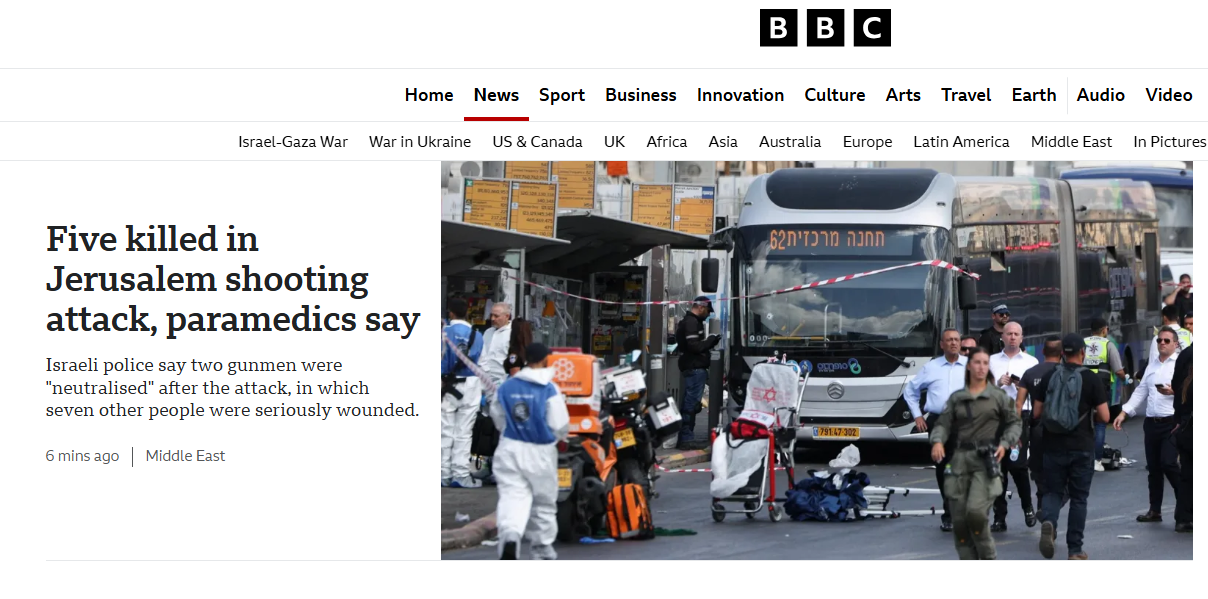This screenshot has width=1208, height=599.
Task: Select Culture in top navigation
Action: pyautogui.click(x=835, y=95)
